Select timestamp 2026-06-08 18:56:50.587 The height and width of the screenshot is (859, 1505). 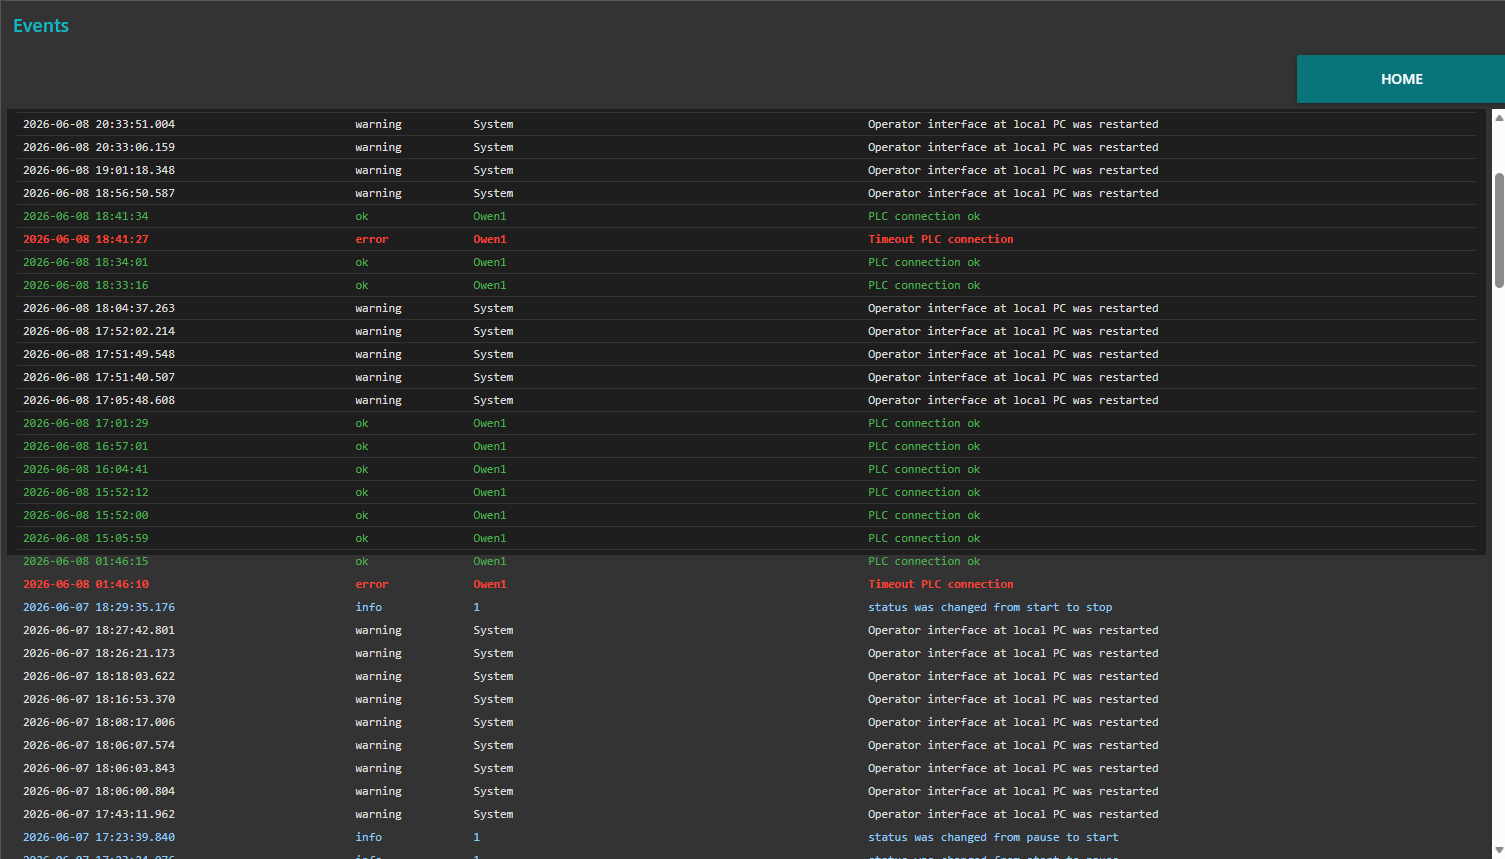[x=99, y=193]
